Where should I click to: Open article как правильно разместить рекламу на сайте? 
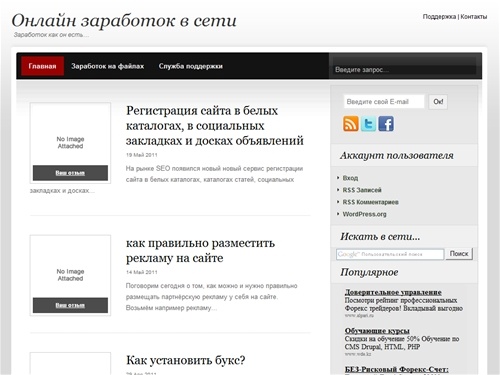[x=200, y=250]
